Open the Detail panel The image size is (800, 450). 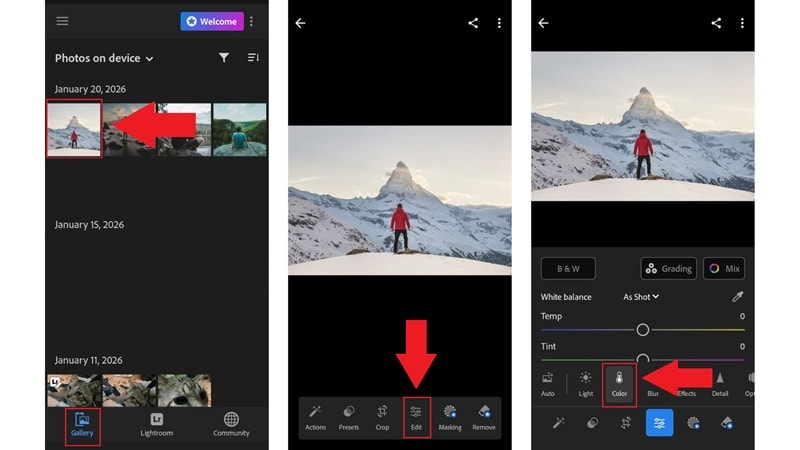click(x=720, y=384)
